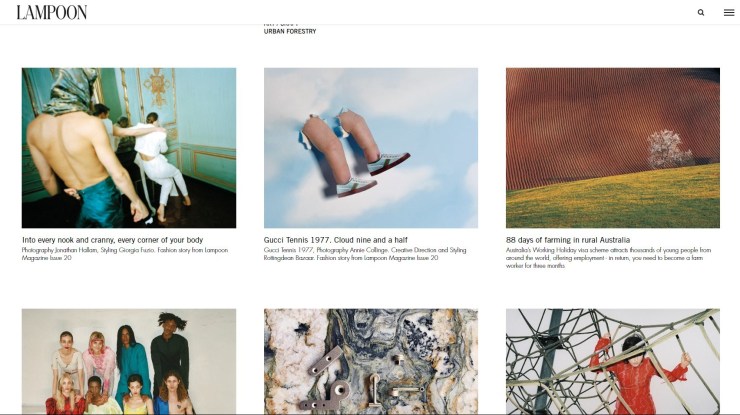Open group portrait of models thumbnail
The image size is (740, 415).
(129, 362)
